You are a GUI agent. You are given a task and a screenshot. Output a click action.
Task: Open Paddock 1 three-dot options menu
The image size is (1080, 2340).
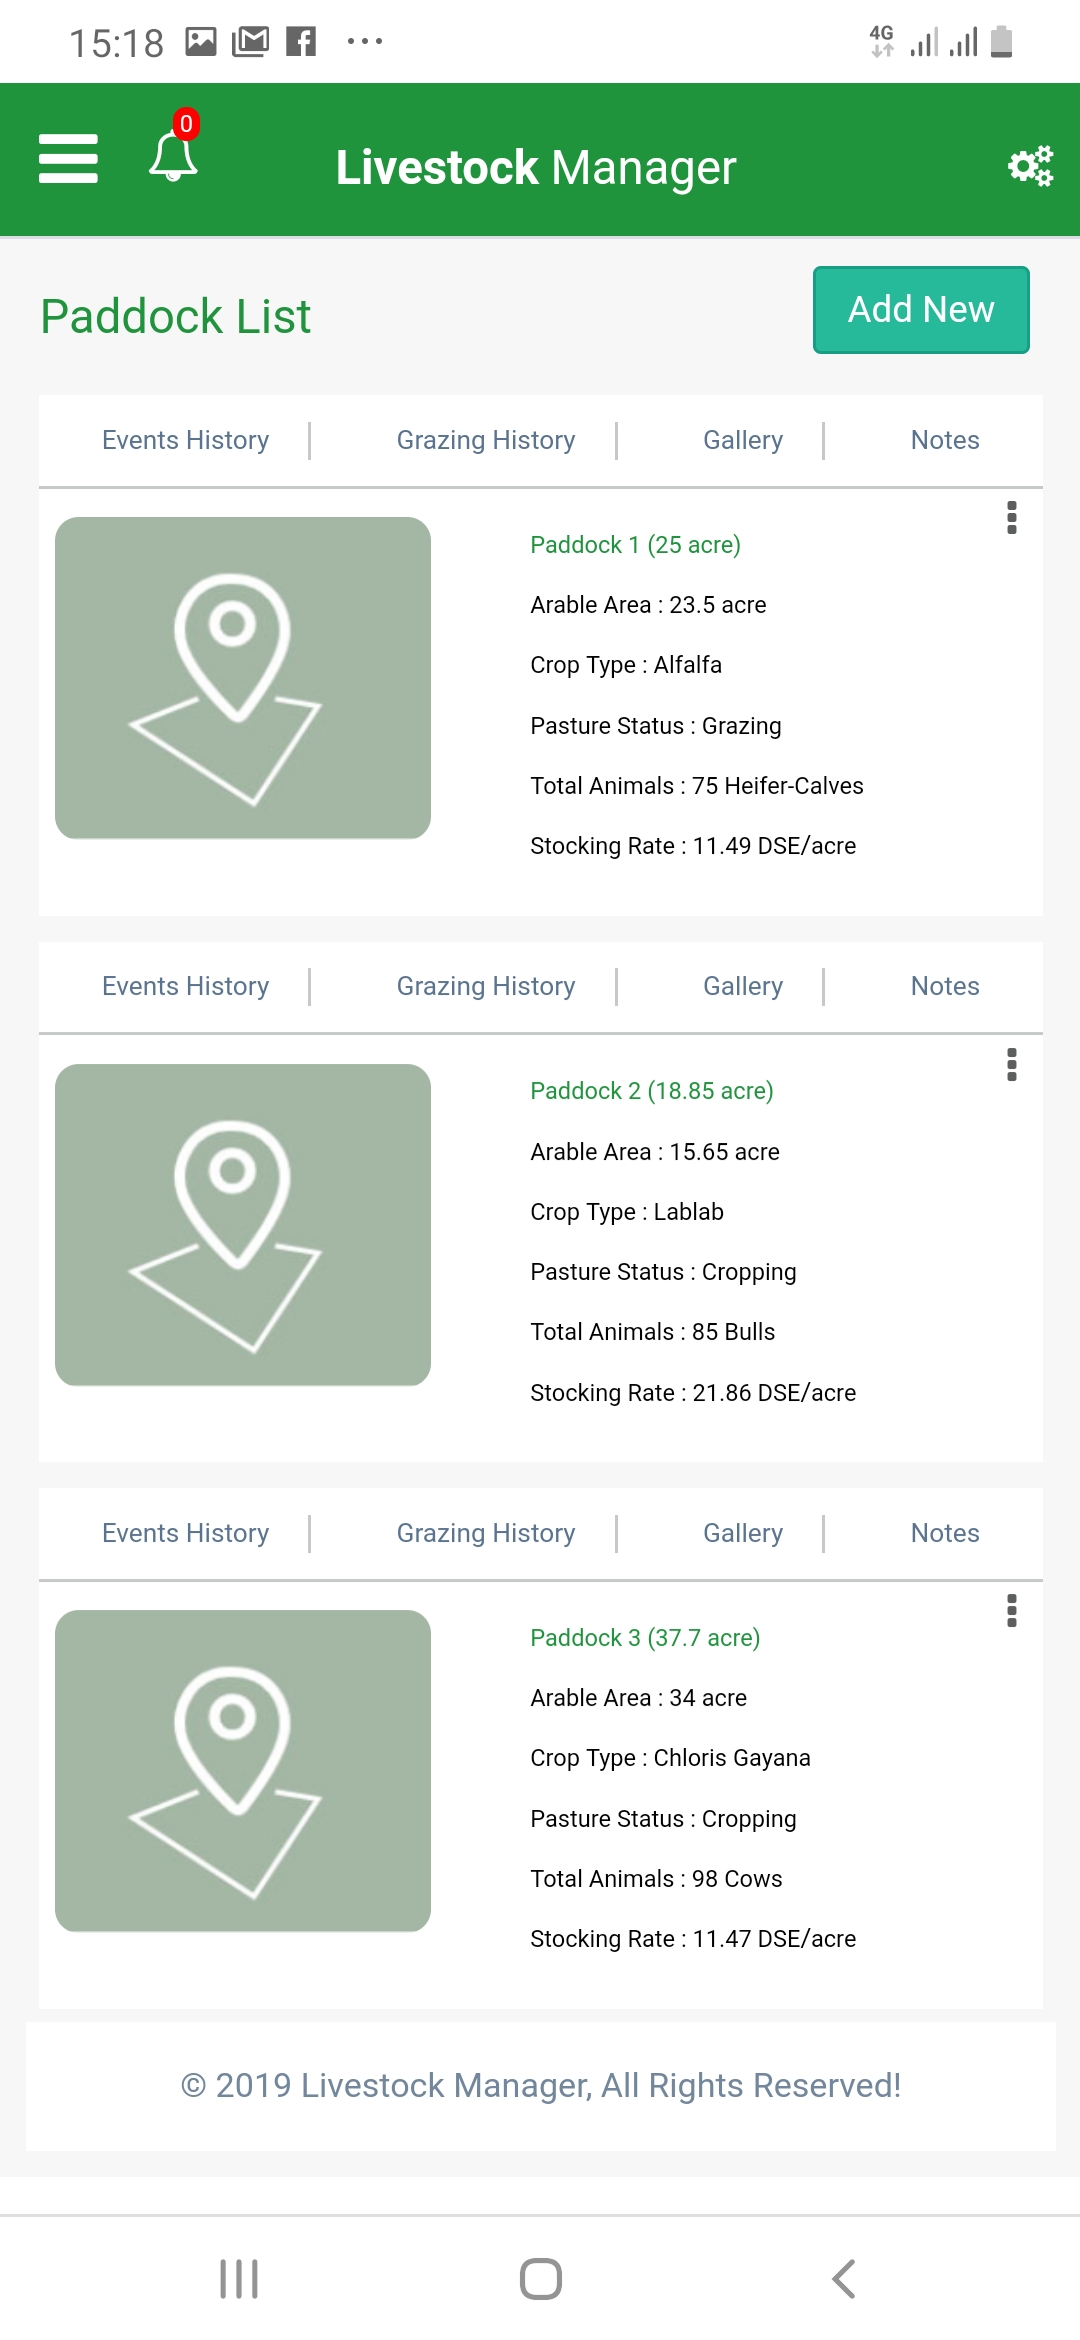(x=1011, y=518)
